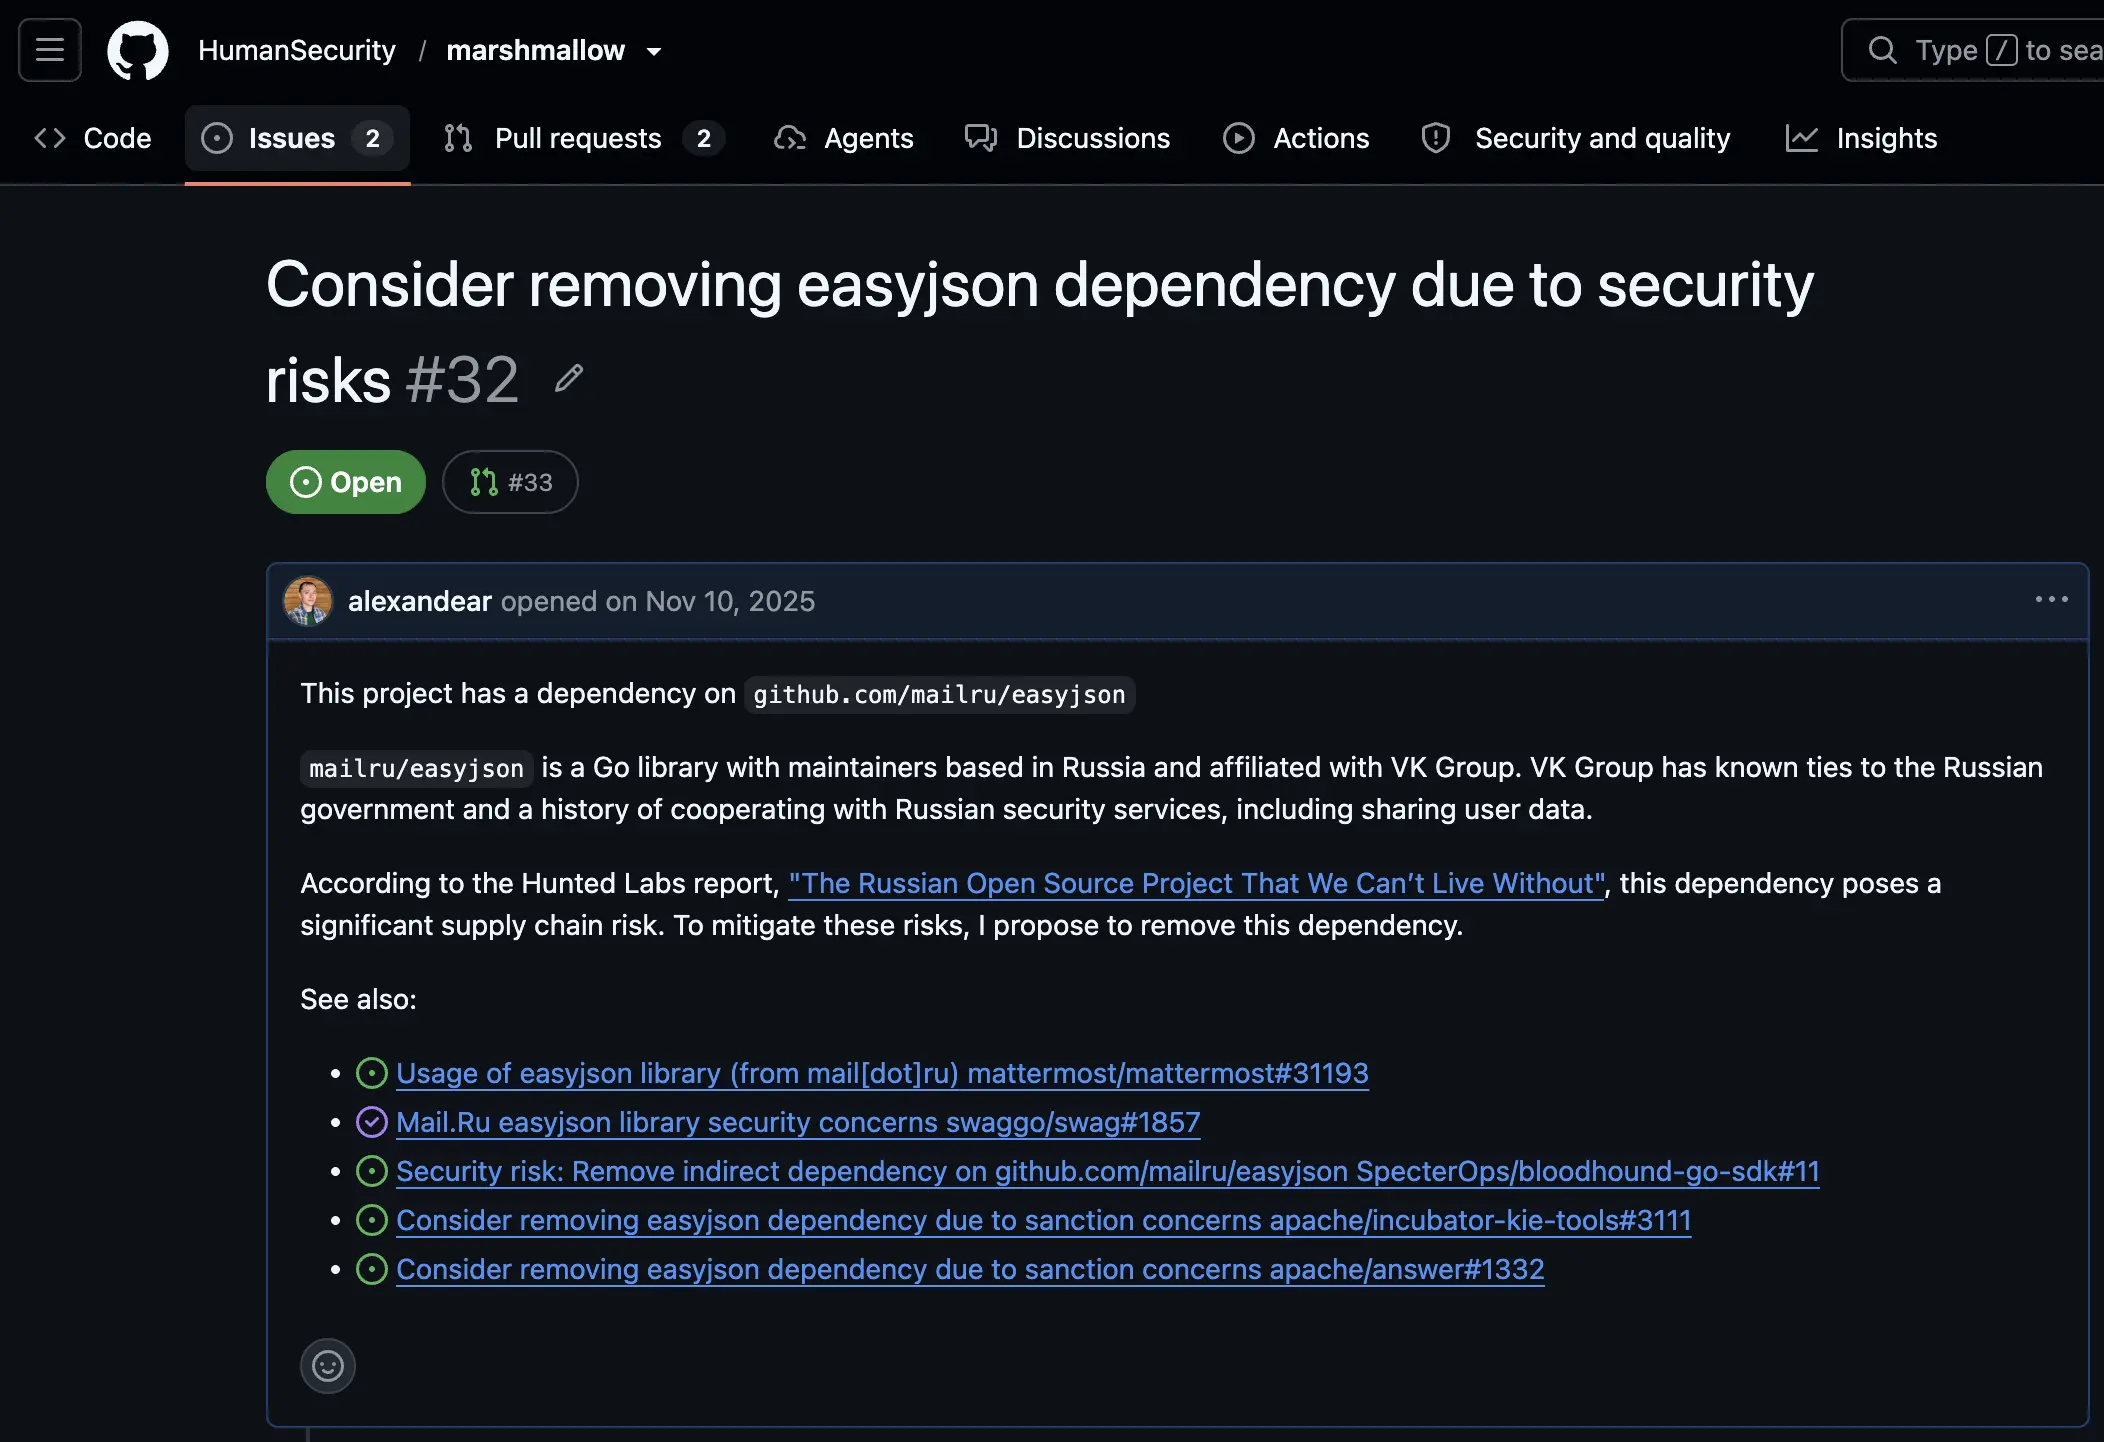This screenshot has width=2104, height=1442.
Task: Open apache/incubator-kie-tools#3111 issue link
Action: 1044,1220
